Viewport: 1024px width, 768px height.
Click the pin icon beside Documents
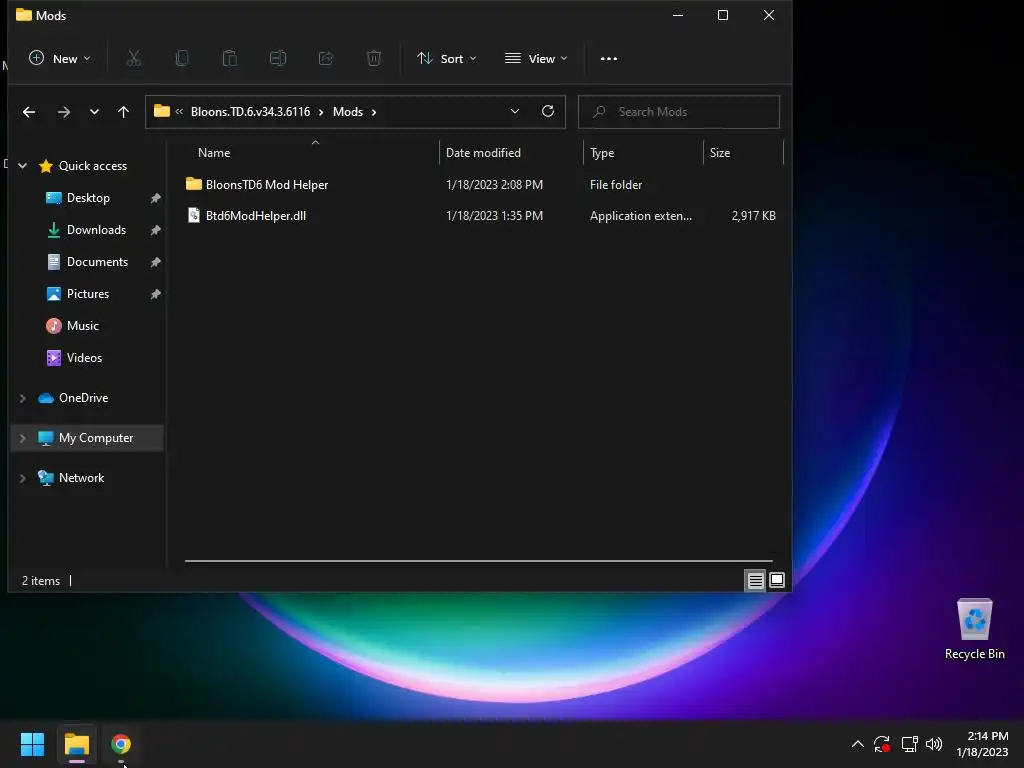155,262
